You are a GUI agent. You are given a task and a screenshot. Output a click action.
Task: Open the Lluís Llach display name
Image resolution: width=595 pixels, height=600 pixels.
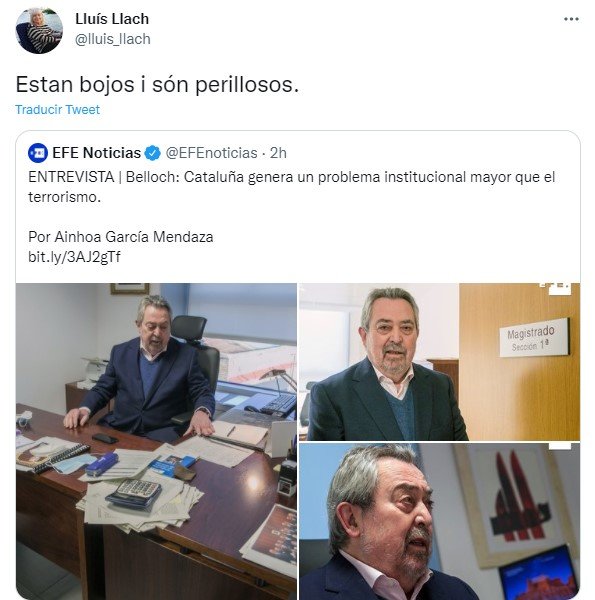[112, 19]
